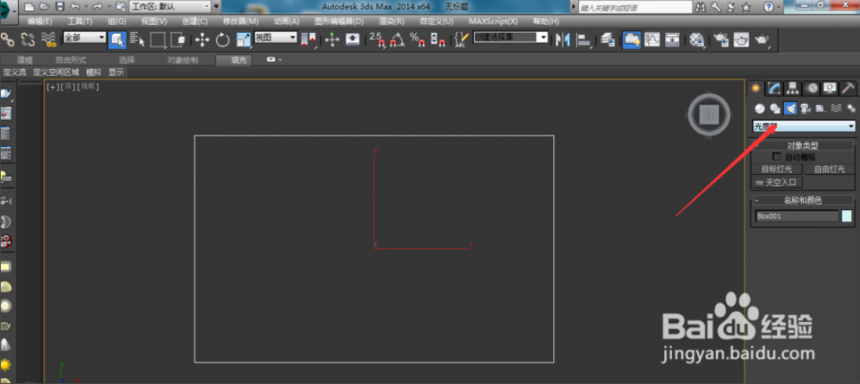Open the object color swatch
The height and width of the screenshot is (384, 860).
pos(847,216)
